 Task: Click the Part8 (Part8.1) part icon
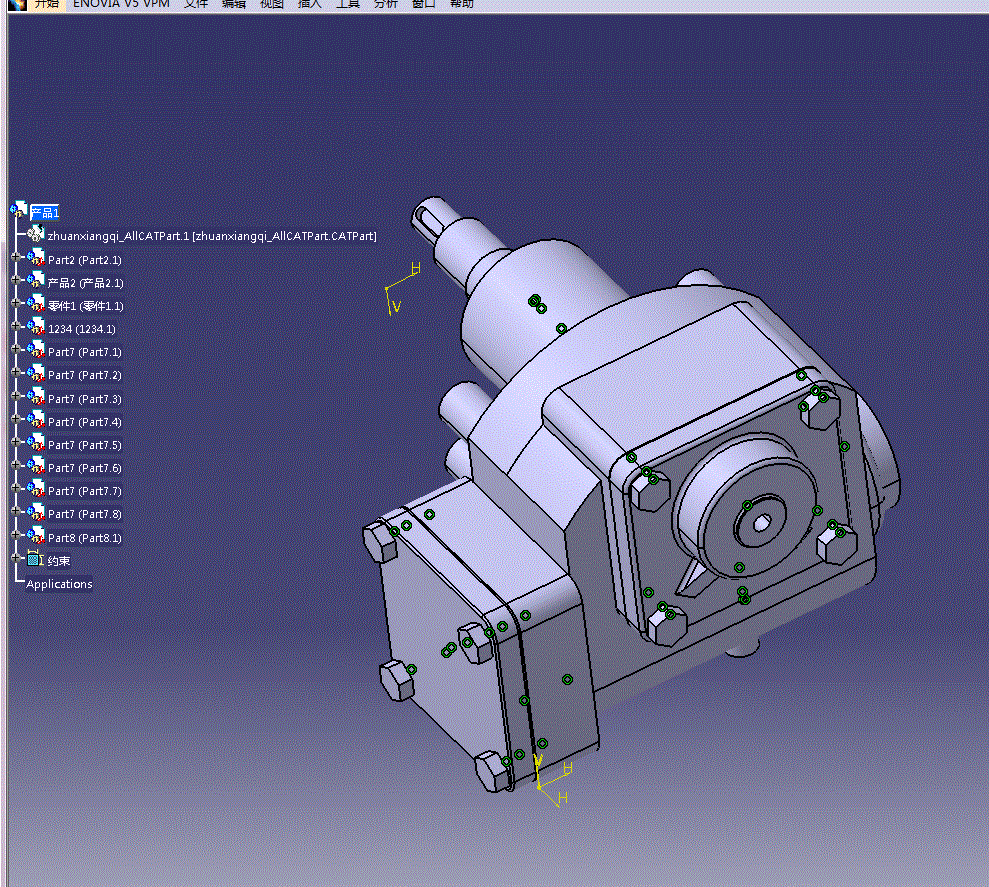(x=36, y=535)
